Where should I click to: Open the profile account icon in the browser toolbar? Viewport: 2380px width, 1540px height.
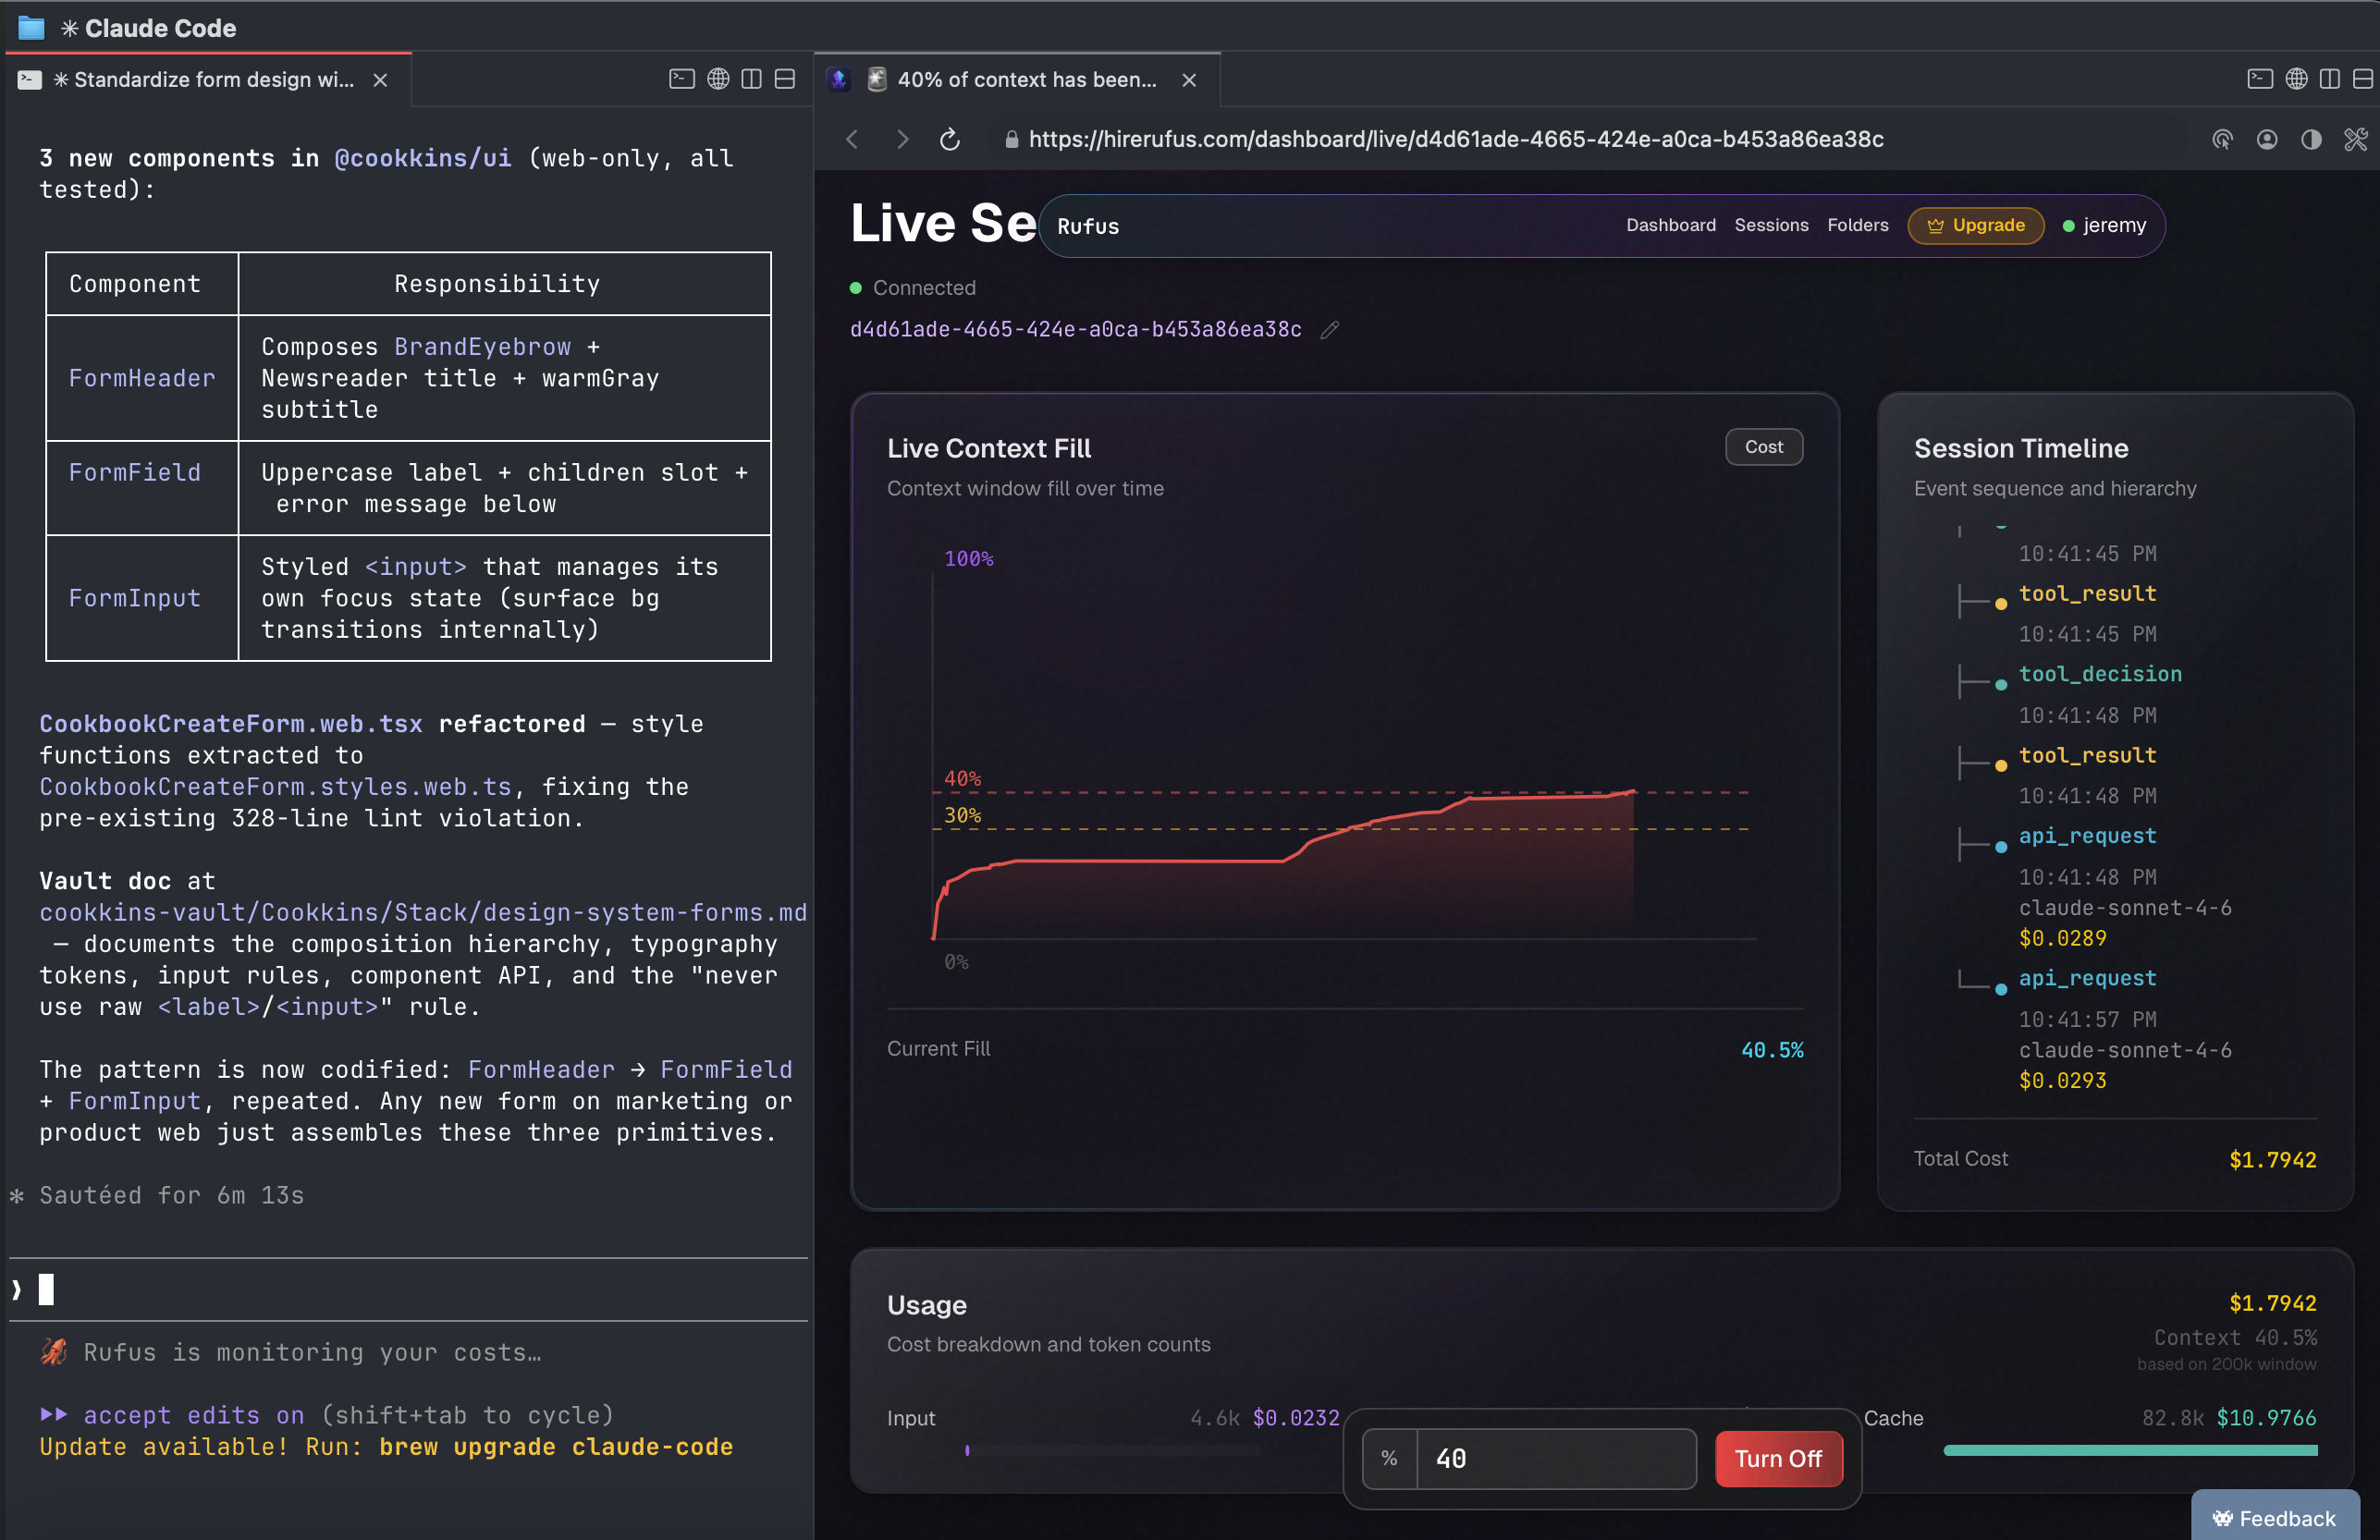pyautogui.click(x=2267, y=140)
